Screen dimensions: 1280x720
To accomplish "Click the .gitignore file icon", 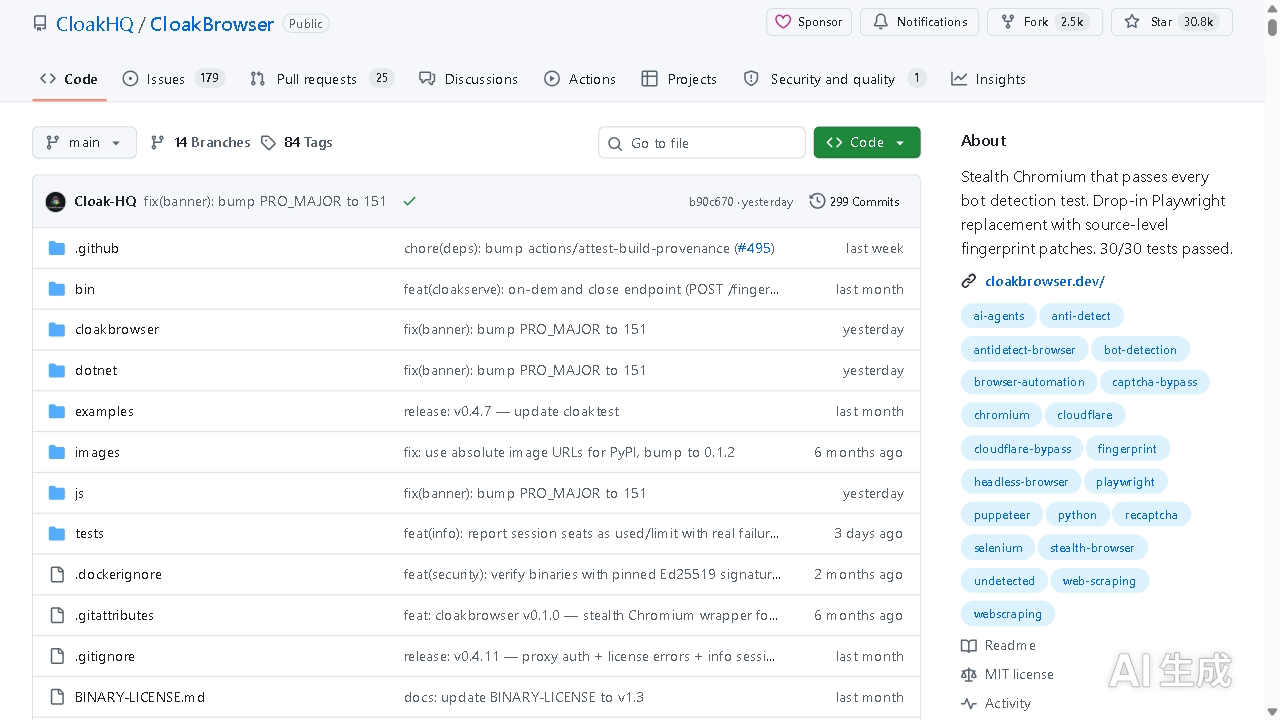I will pyautogui.click(x=57, y=656).
